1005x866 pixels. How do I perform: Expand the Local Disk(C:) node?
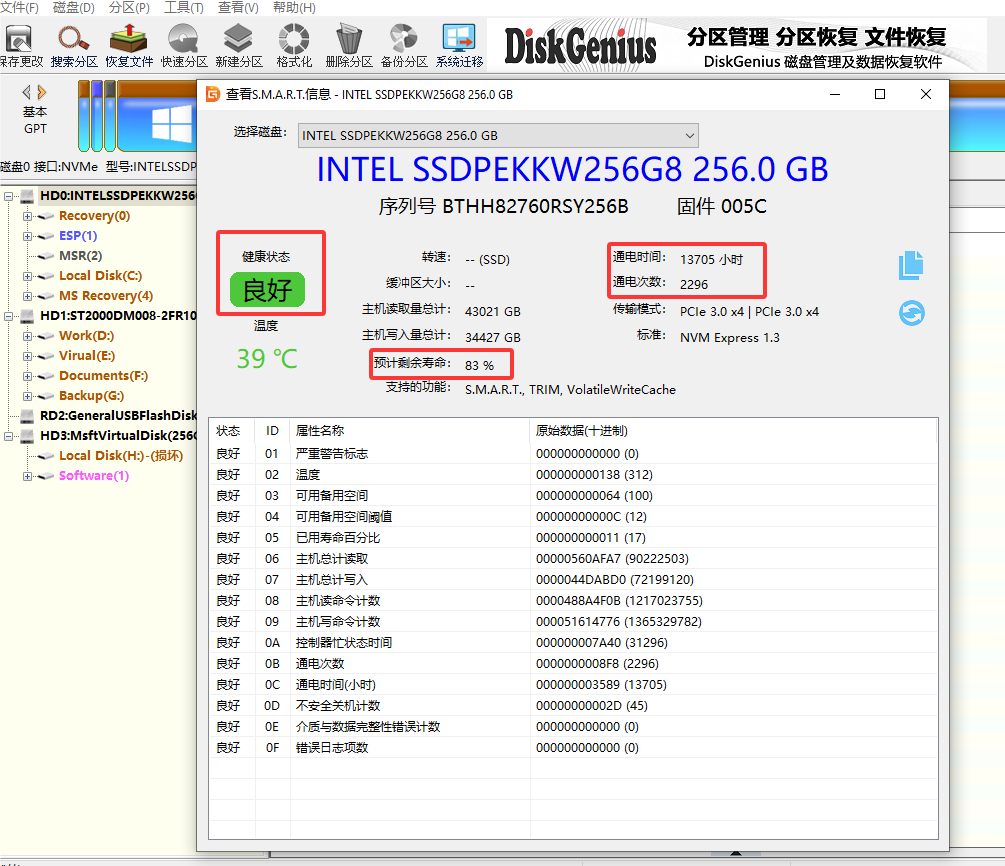(28, 276)
